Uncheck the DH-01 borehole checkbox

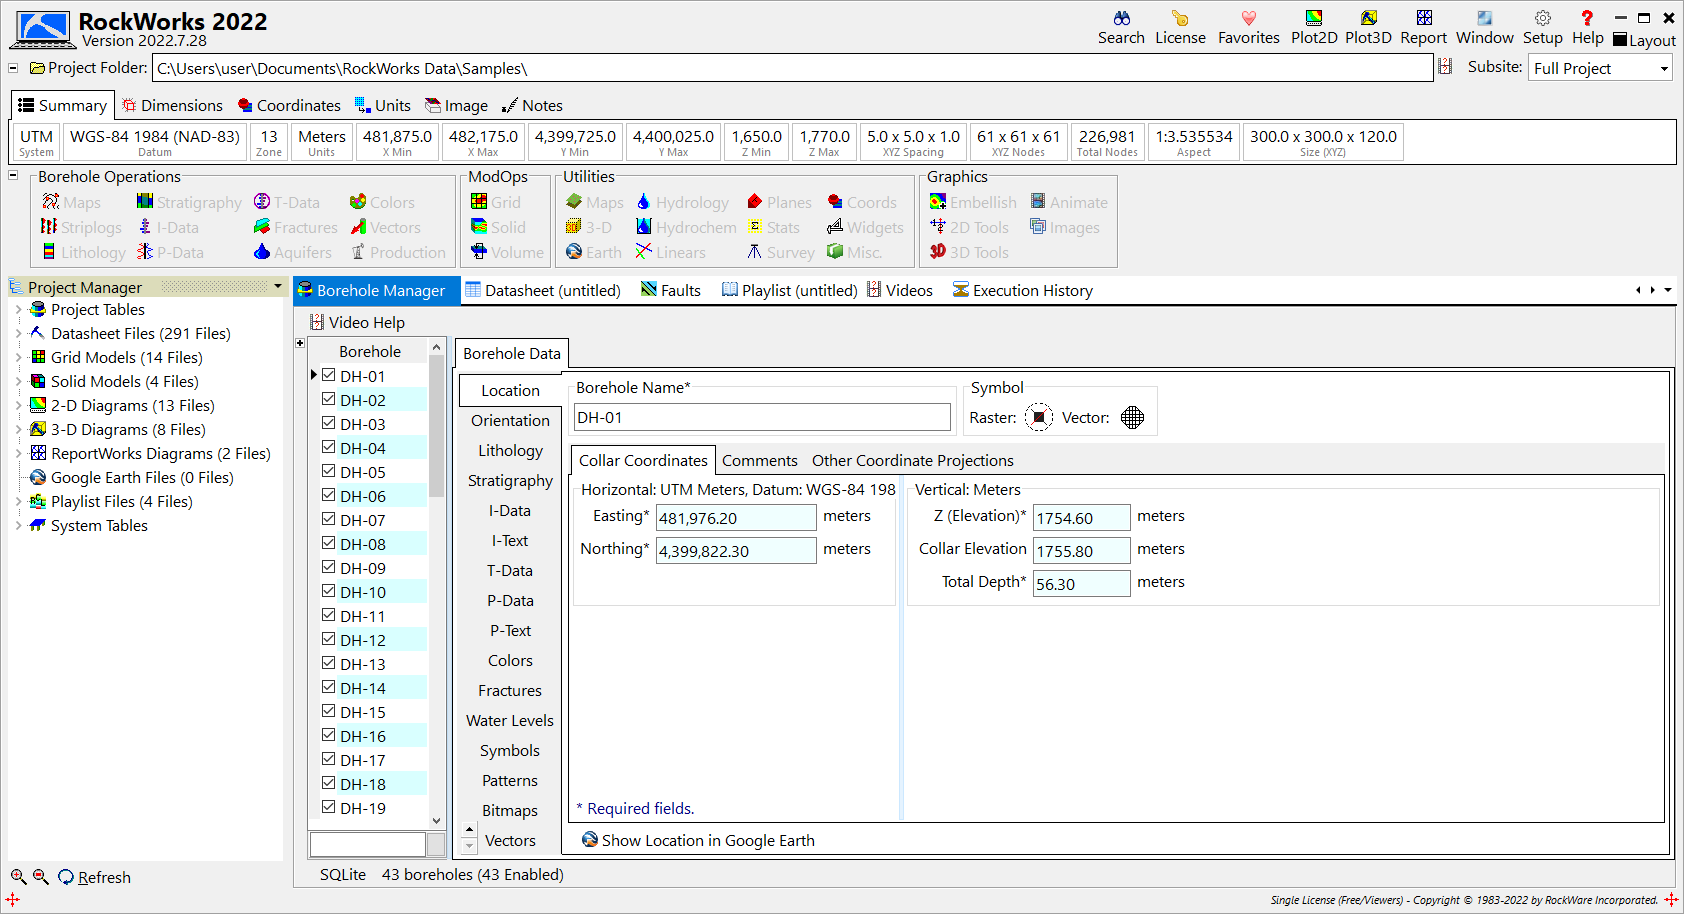click(328, 375)
